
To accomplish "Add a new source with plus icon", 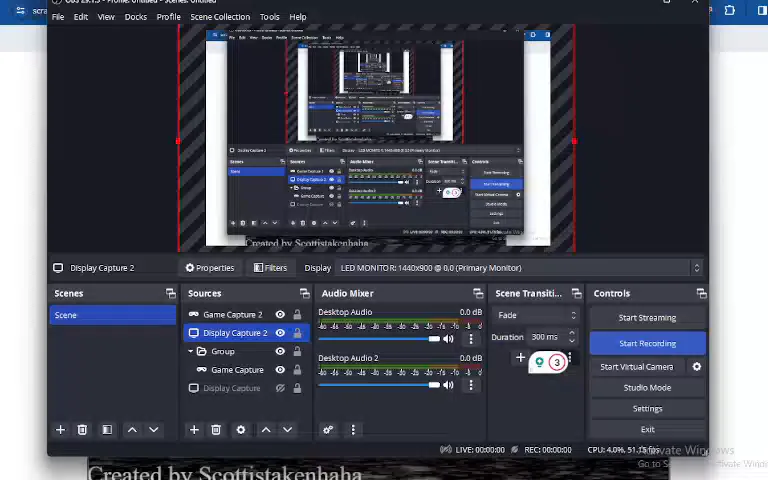I will coord(194,430).
